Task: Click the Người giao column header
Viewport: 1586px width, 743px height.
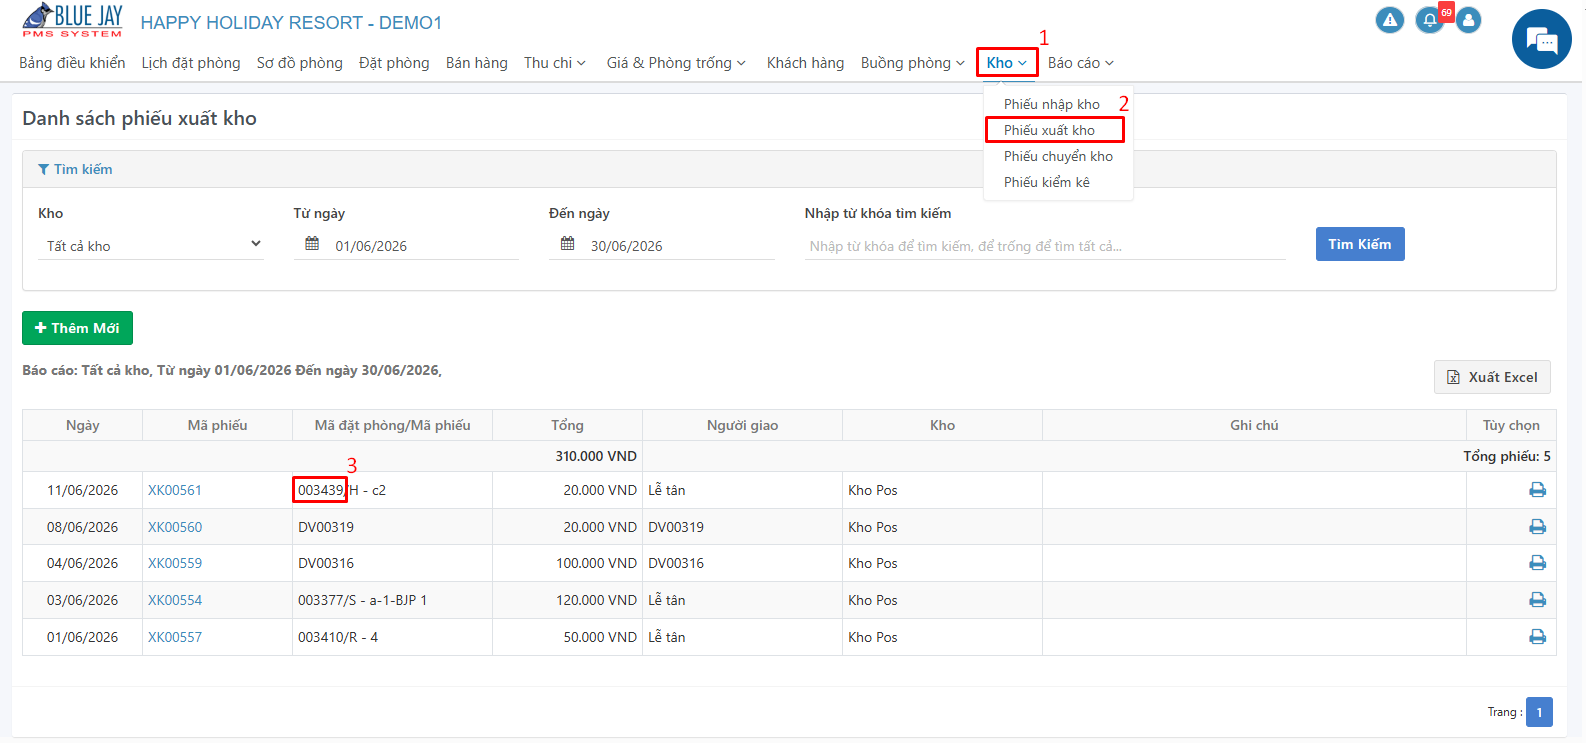Action: [x=742, y=425]
